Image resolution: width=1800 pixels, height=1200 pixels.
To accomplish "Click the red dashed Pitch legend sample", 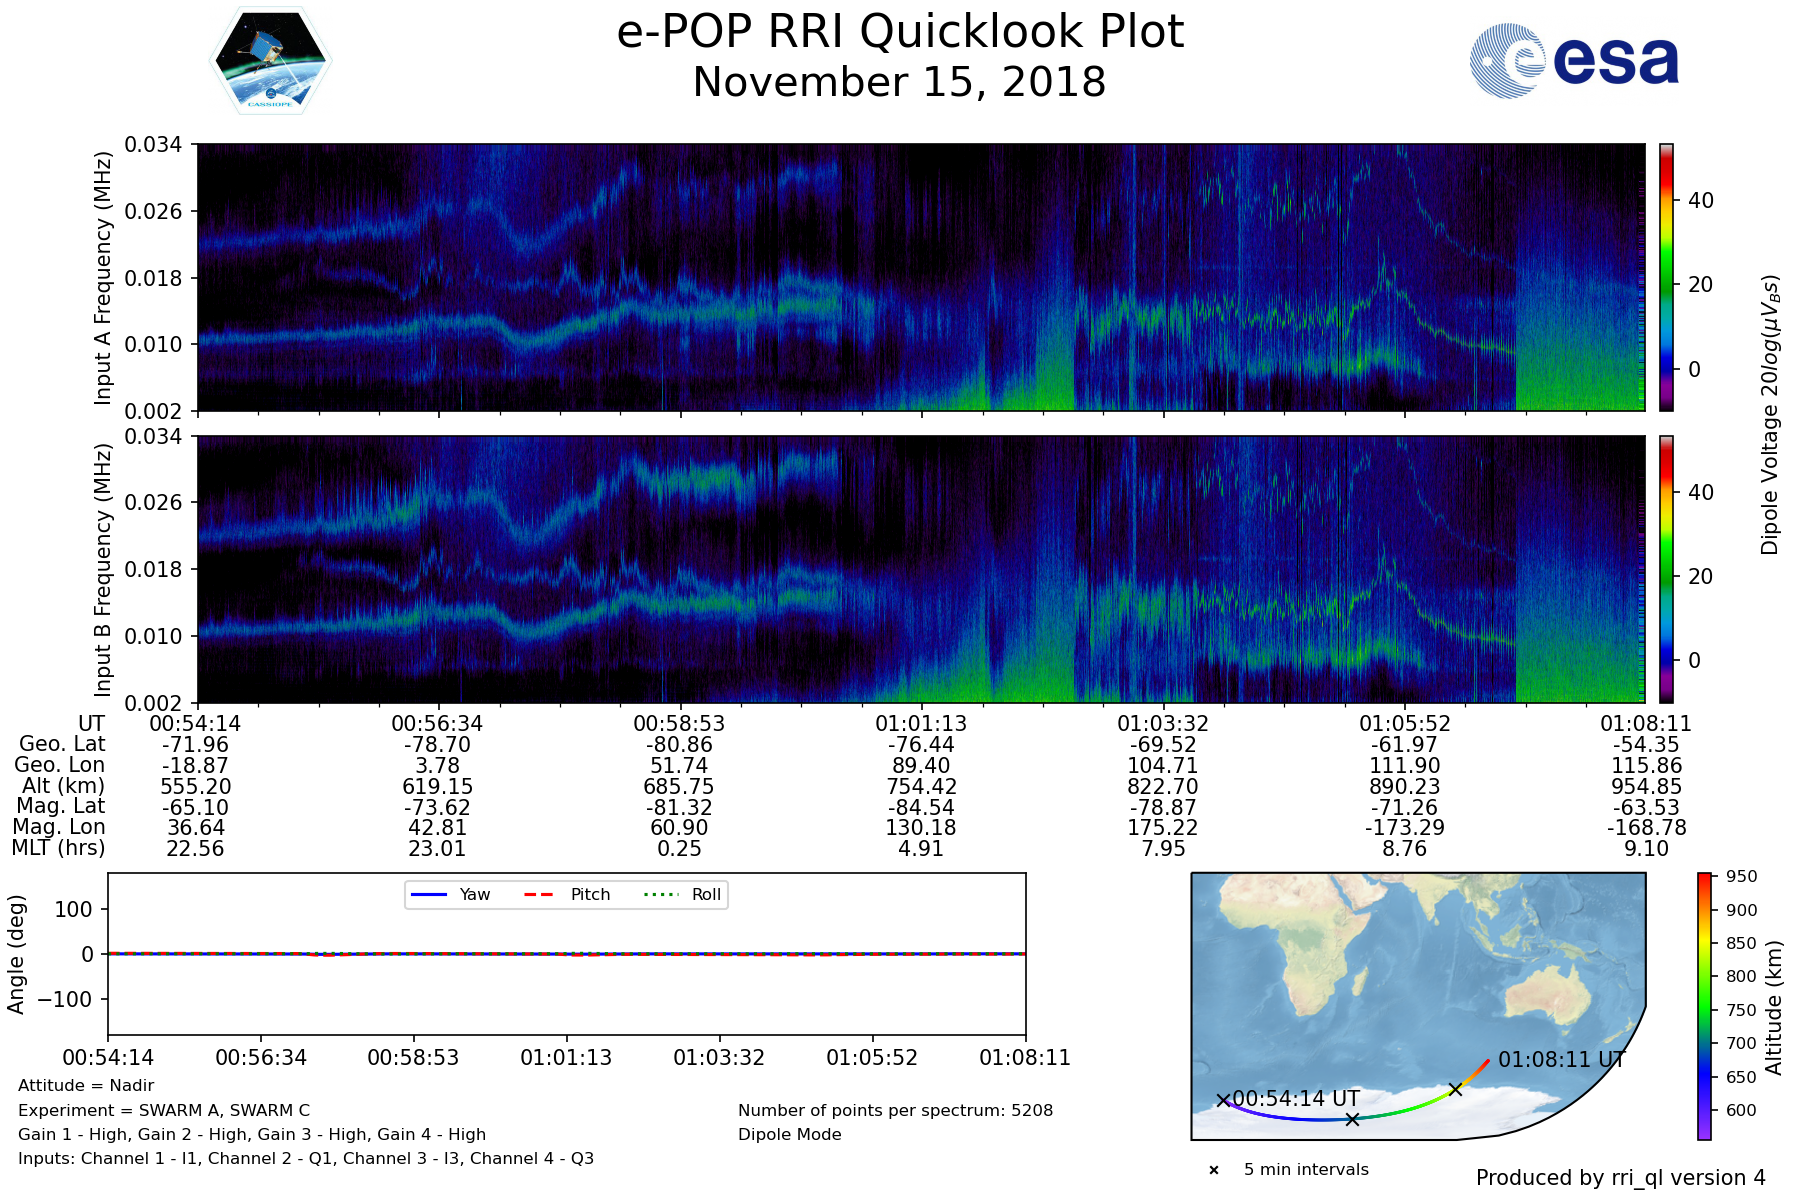I will point(539,894).
